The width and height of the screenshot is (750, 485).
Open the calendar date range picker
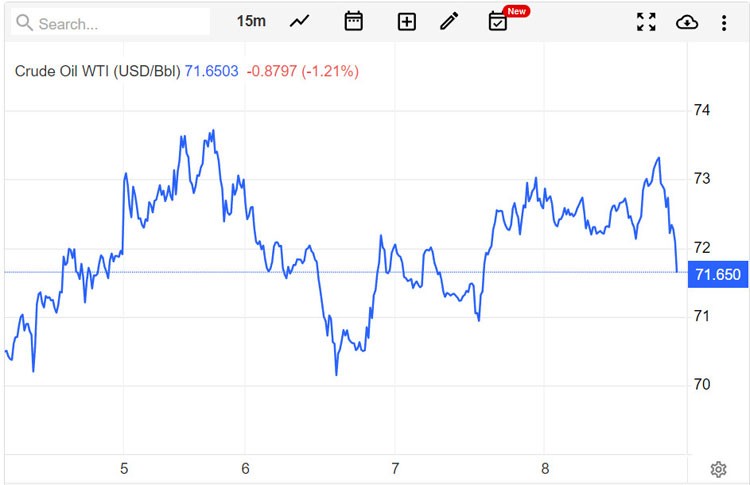click(353, 21)
